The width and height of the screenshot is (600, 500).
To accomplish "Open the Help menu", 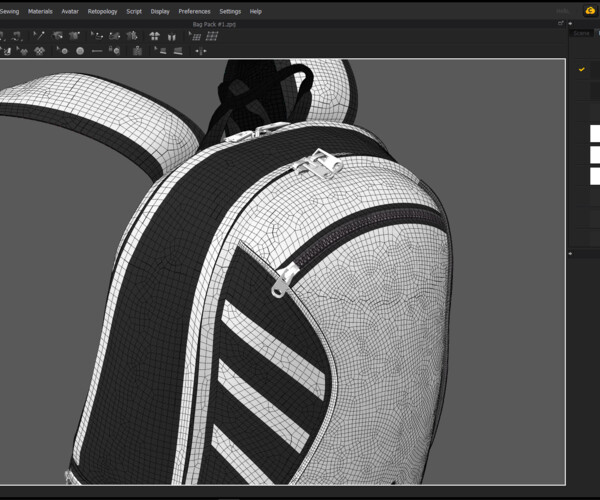I will tap(256, 11).
